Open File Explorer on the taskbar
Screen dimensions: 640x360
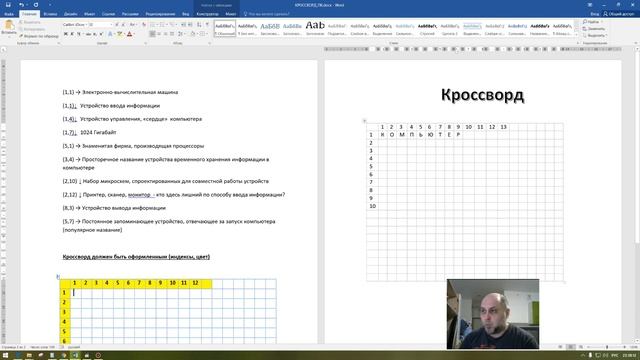coord(29,356)
